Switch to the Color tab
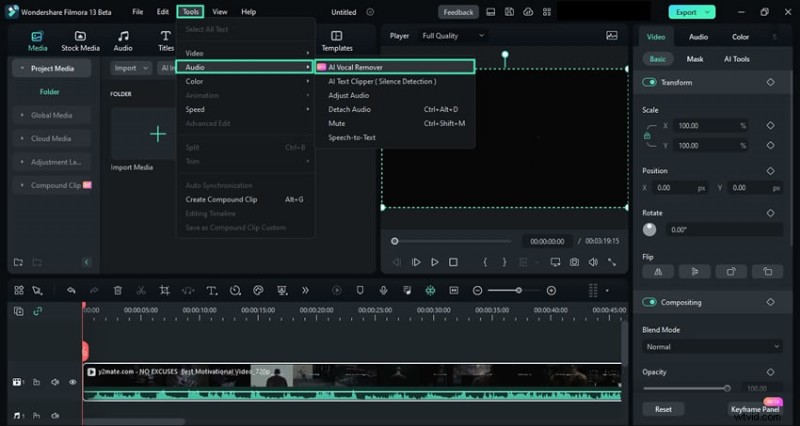800x426 pixels. [740, 37]
